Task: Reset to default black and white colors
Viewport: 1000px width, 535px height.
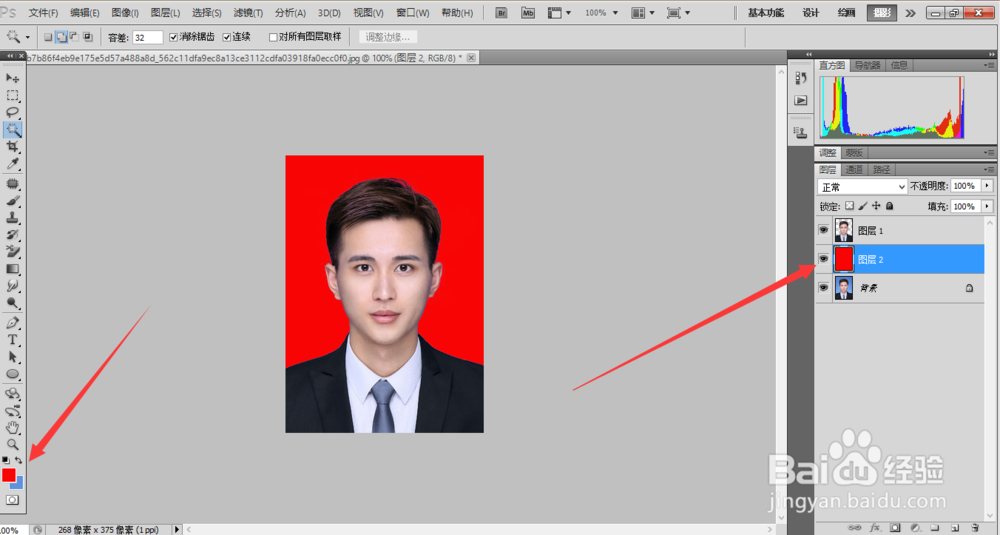Action: point(6,460)
